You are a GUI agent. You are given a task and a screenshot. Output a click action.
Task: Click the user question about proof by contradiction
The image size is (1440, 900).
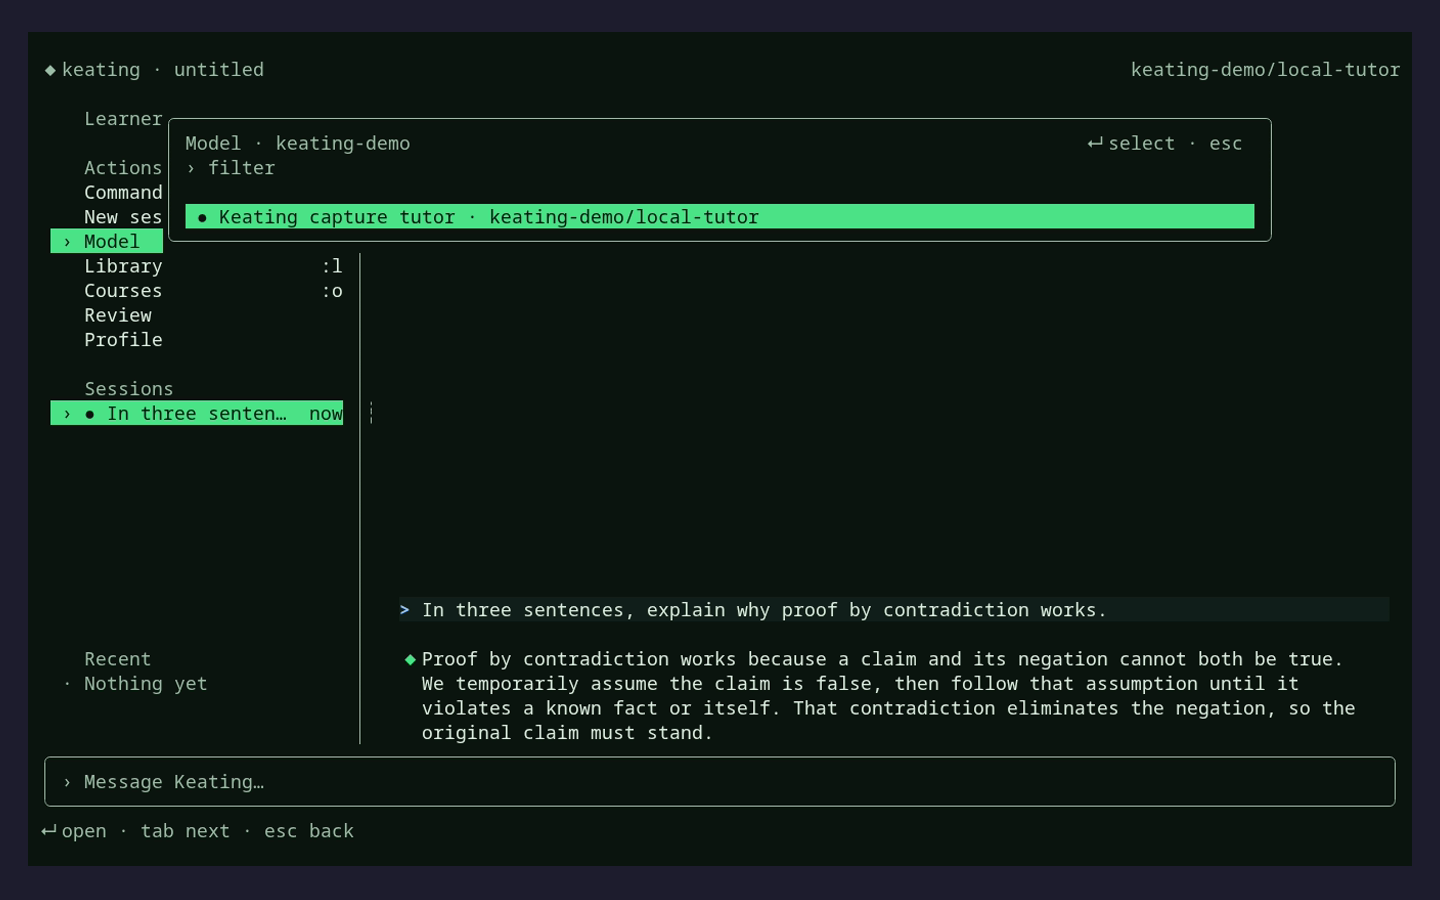[x=764, y=610]
